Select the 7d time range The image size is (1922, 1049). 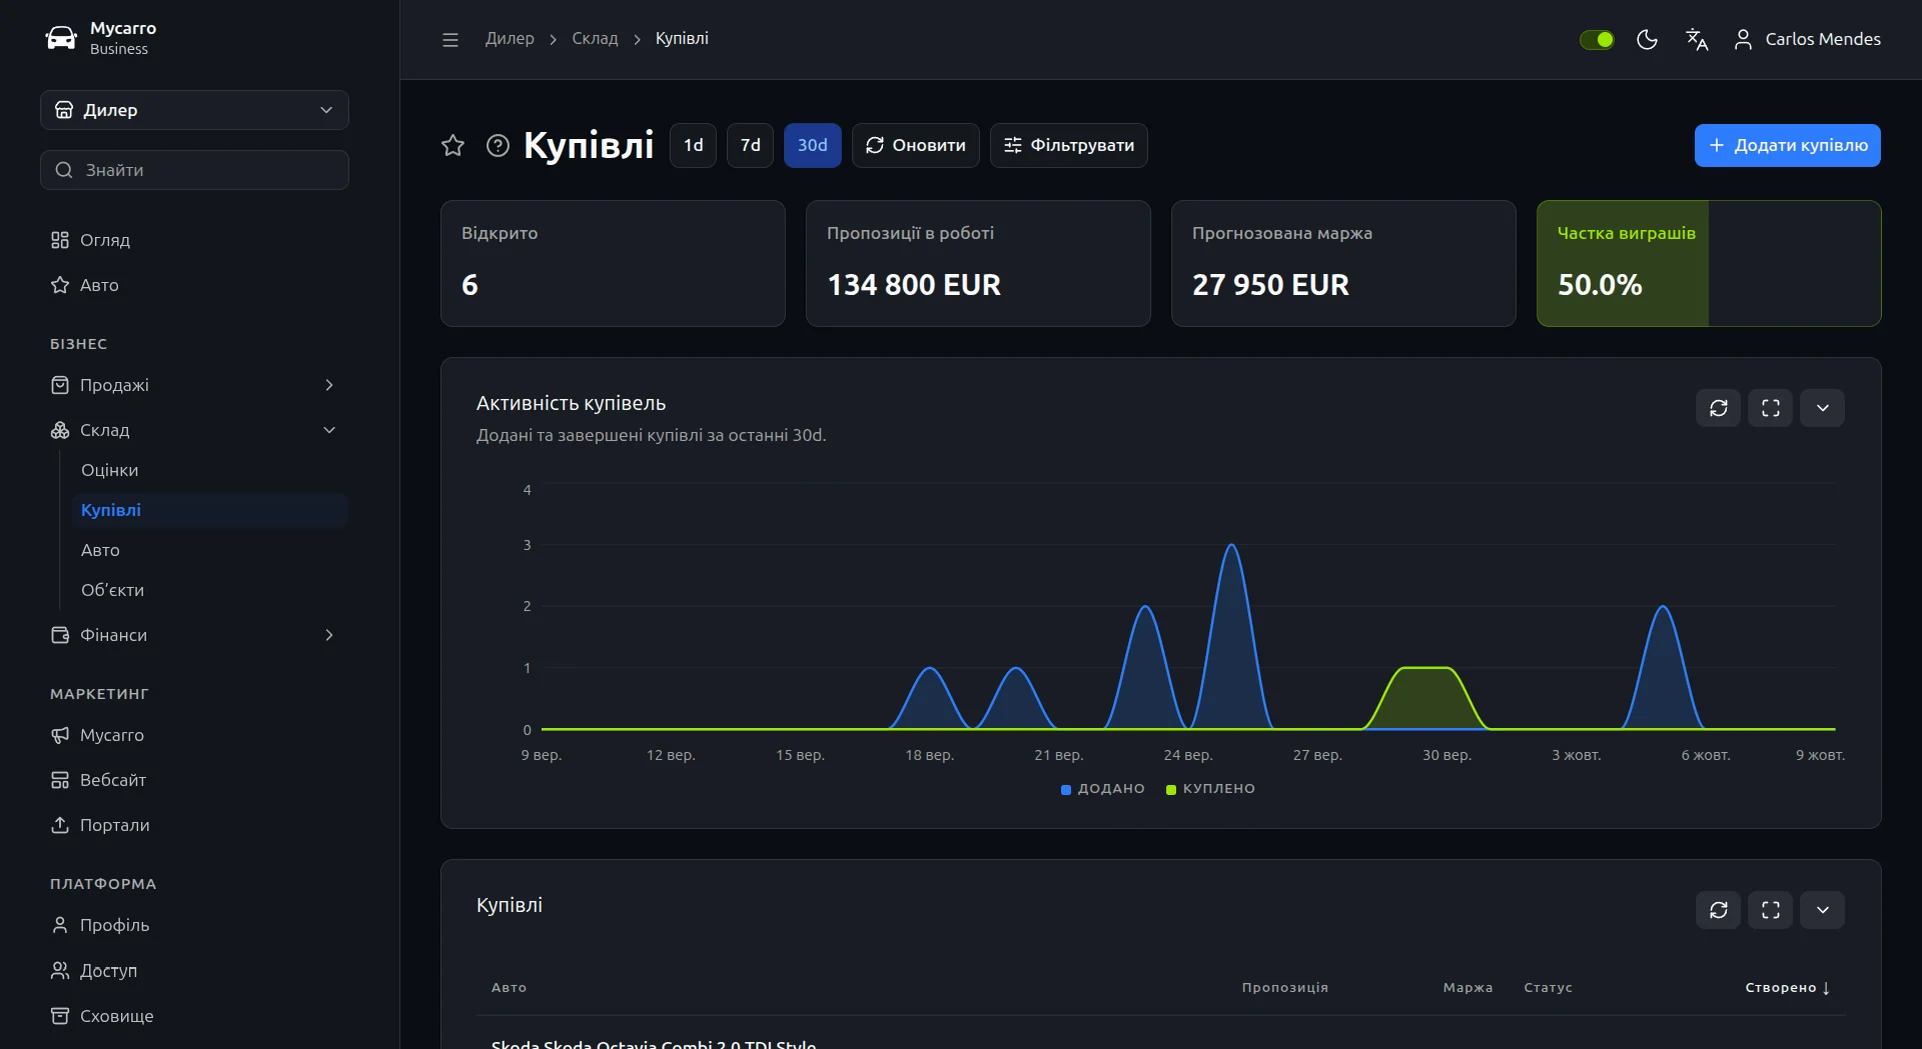pos(750,145)
